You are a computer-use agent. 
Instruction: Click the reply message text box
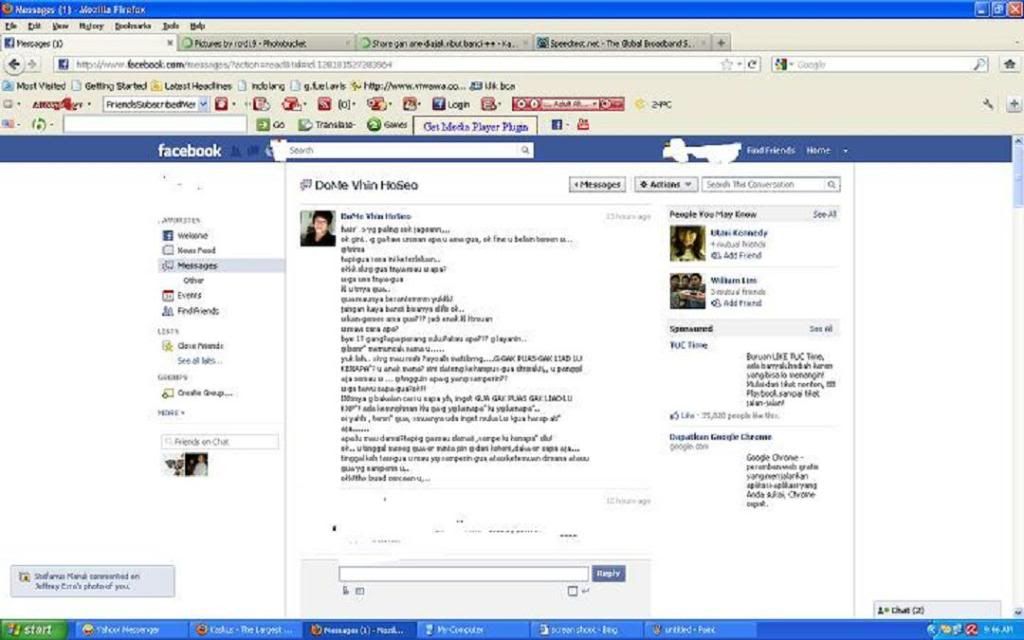tap(464, 573)
